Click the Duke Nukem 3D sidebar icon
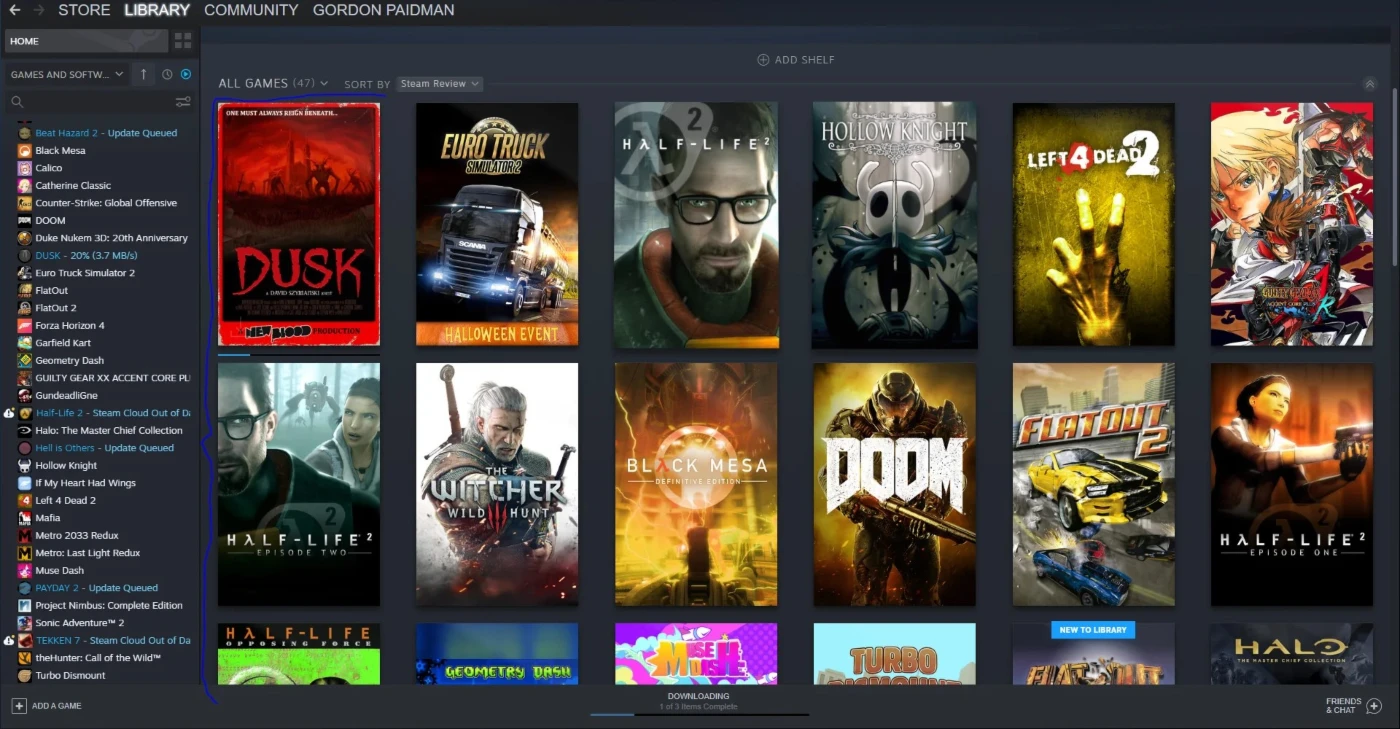The image size is (1400, 729). point(24,238)
